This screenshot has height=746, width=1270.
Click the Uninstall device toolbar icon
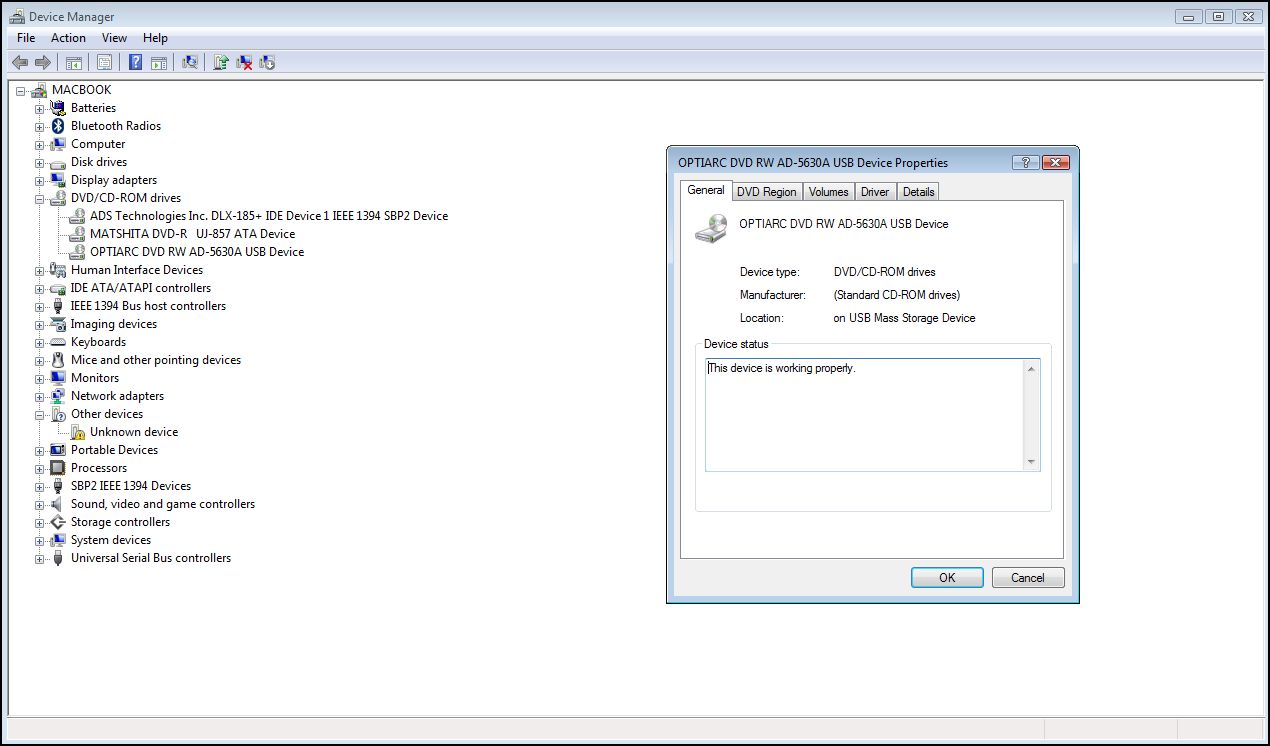pos(243,62)
